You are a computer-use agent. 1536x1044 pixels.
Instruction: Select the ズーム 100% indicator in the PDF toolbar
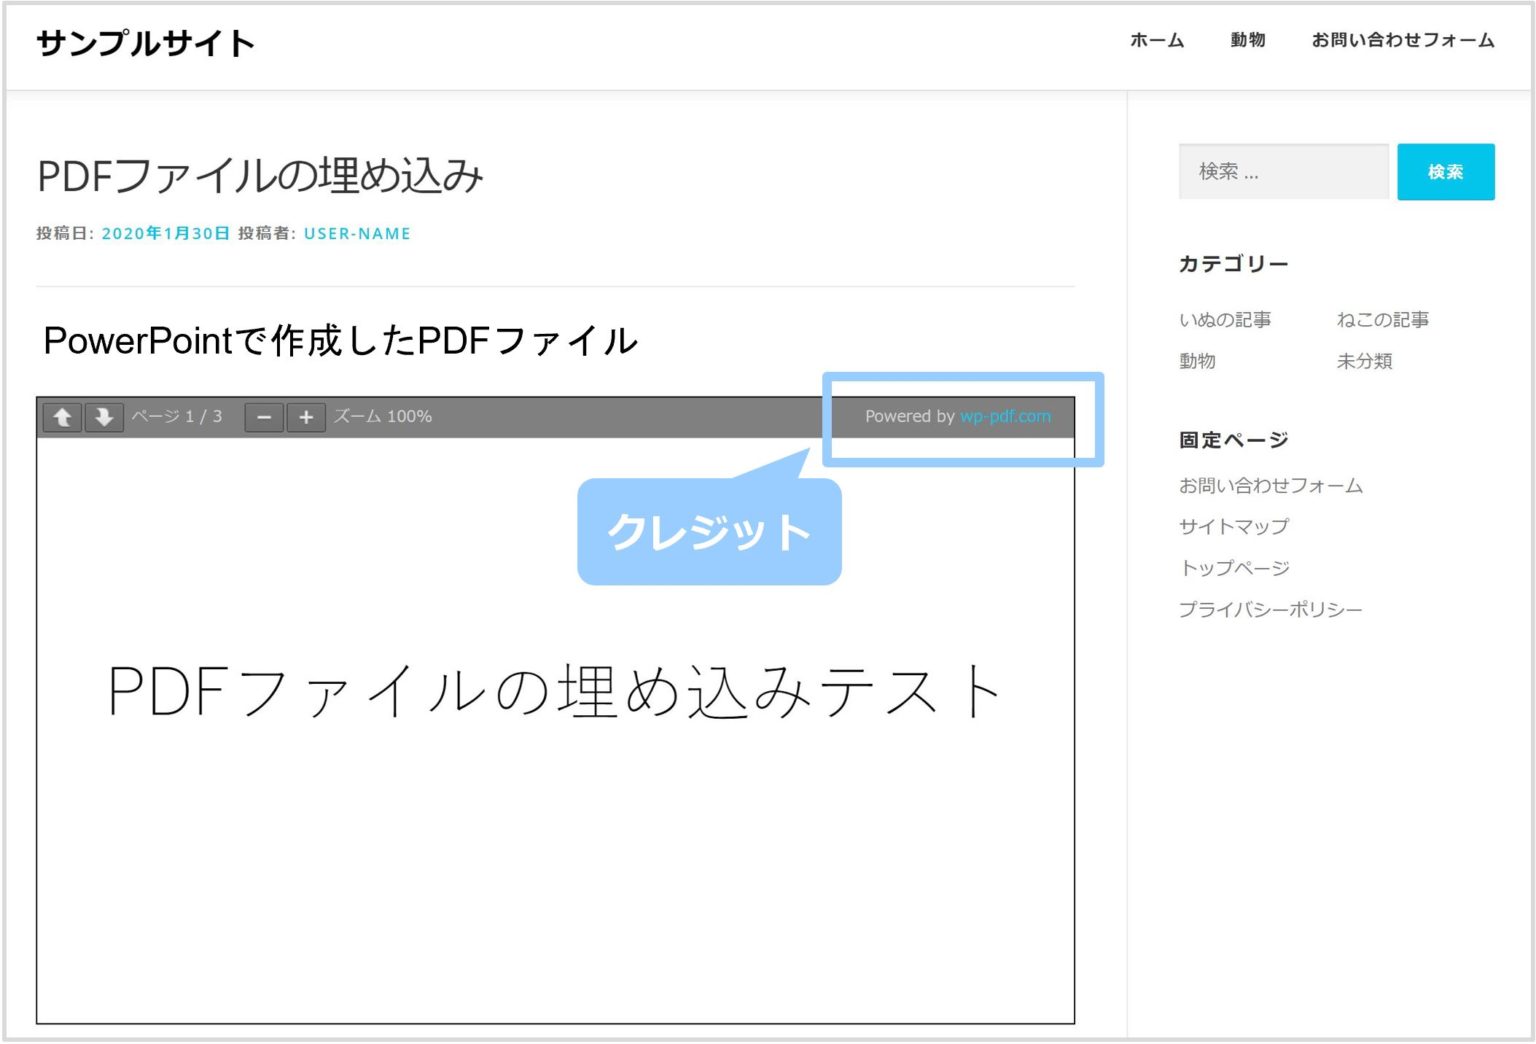[383, 417]
